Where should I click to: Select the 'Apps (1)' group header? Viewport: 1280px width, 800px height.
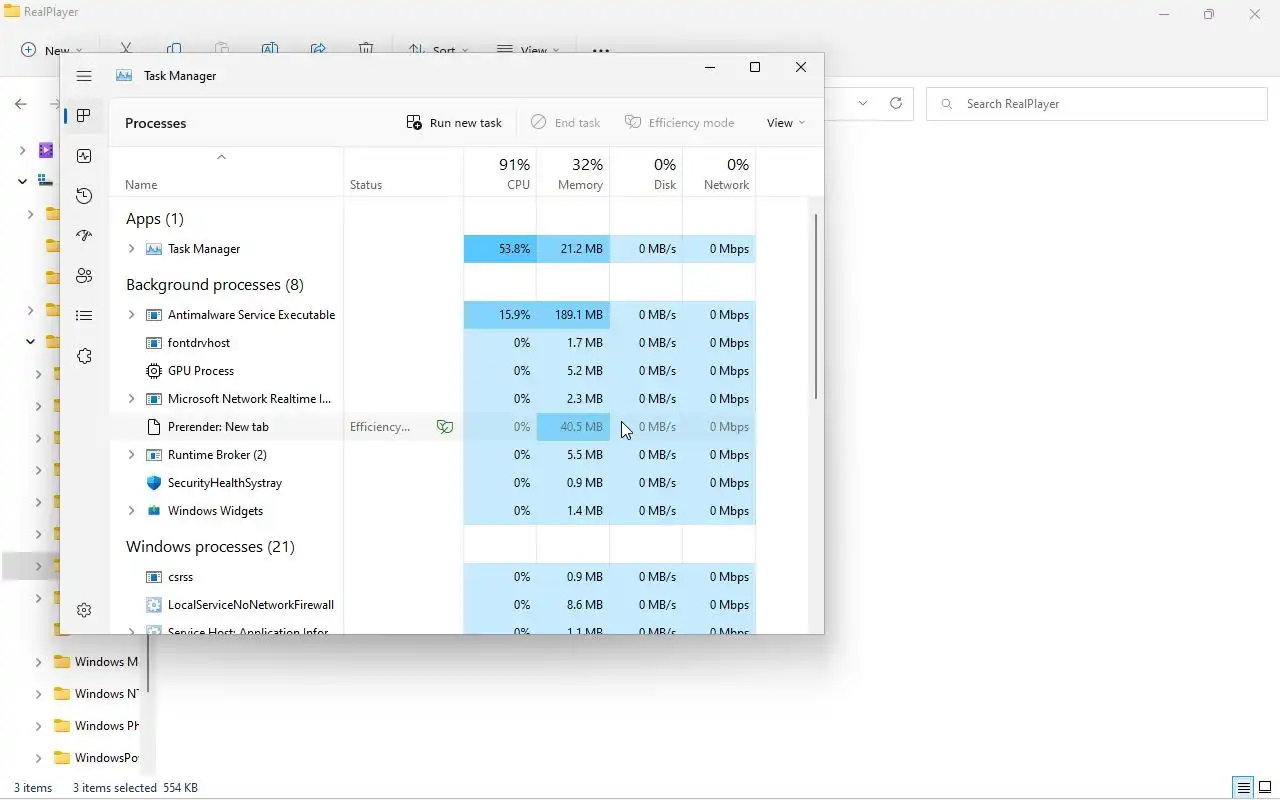(x=154, y=219)
